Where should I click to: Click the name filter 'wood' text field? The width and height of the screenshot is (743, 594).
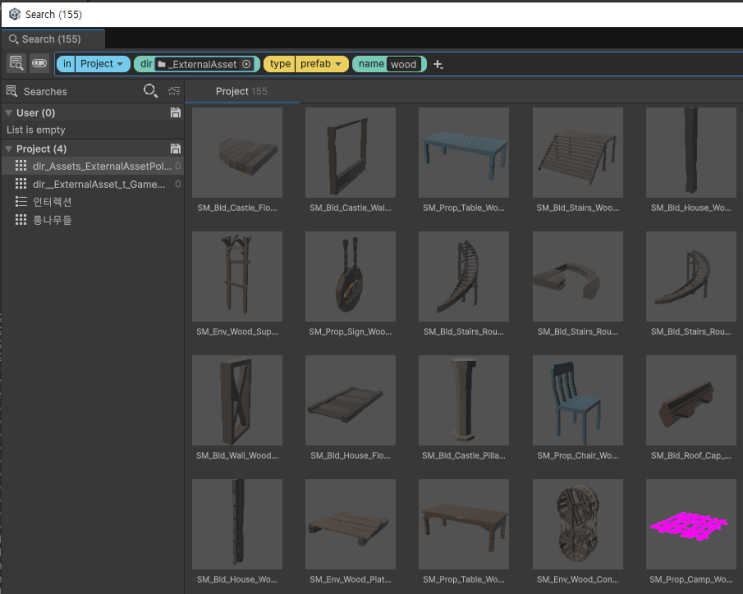tap(404, 64)
